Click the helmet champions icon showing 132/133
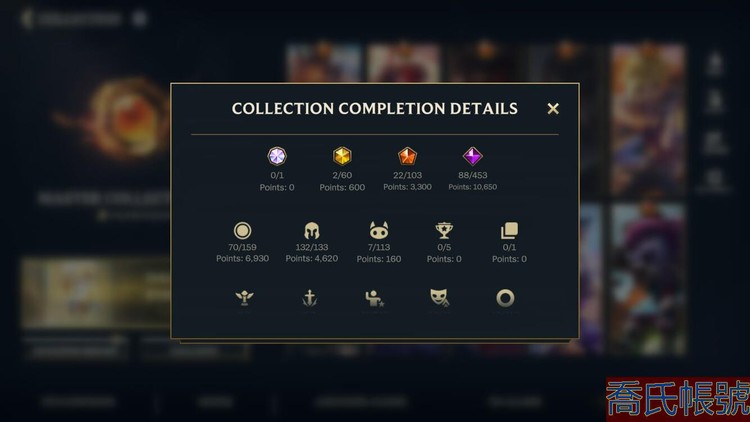The height and width of the screenshot is (422, 750). click(312, 231)
